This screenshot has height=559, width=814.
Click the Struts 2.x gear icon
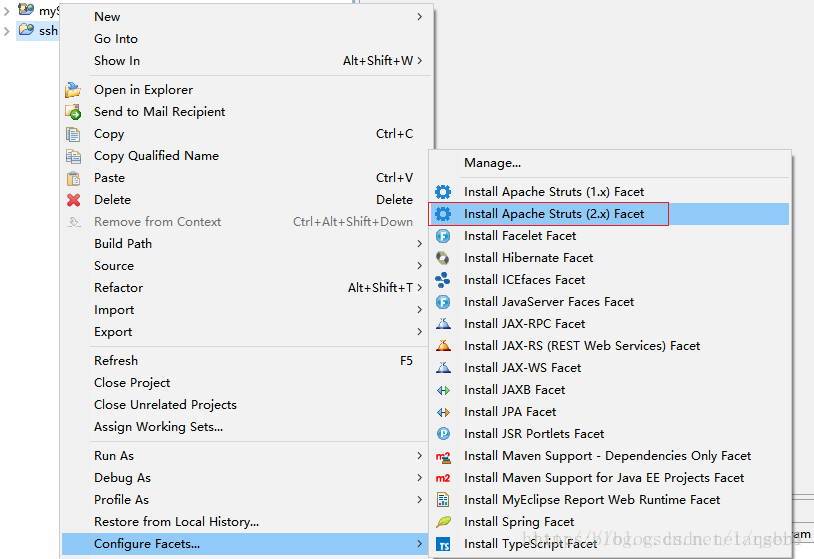click(443, 214)
